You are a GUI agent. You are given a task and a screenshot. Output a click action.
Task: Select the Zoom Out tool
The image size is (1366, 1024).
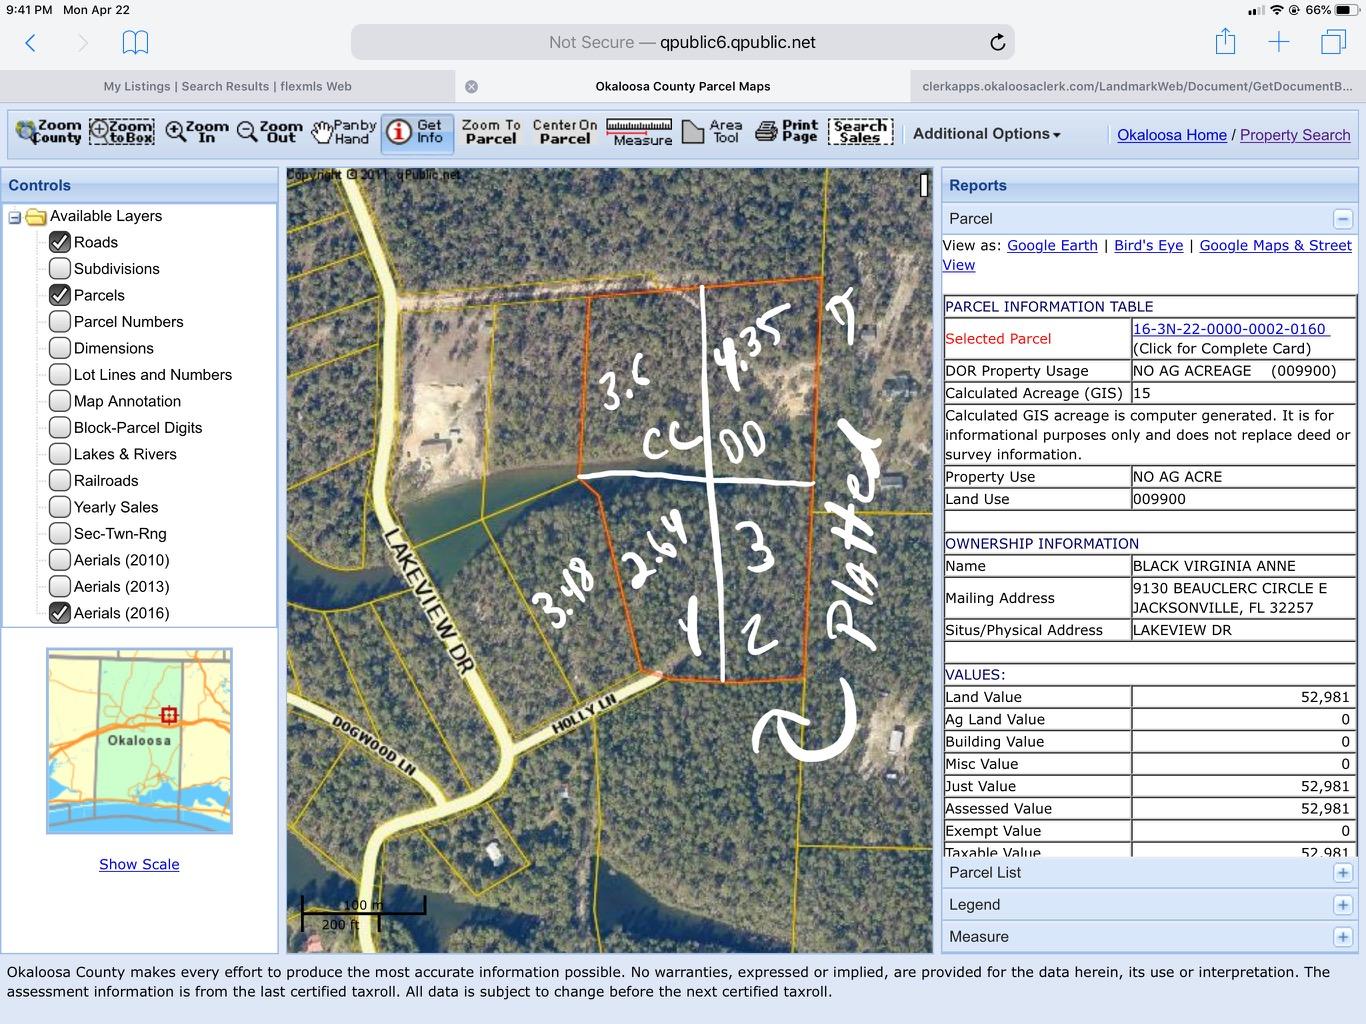[x=270, y=132]
